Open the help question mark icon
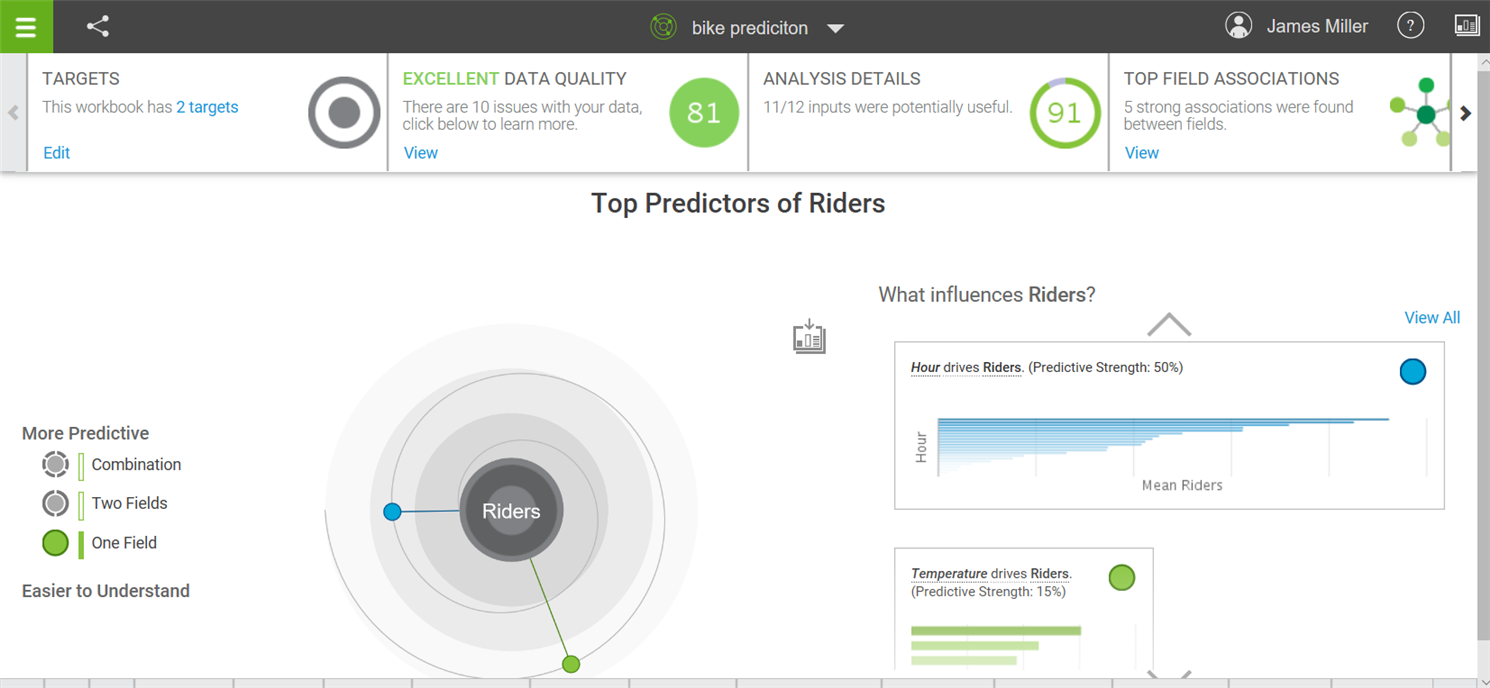Image resolution: width=1490 pixels, height=688 pixels. (x=1410, y=27)
